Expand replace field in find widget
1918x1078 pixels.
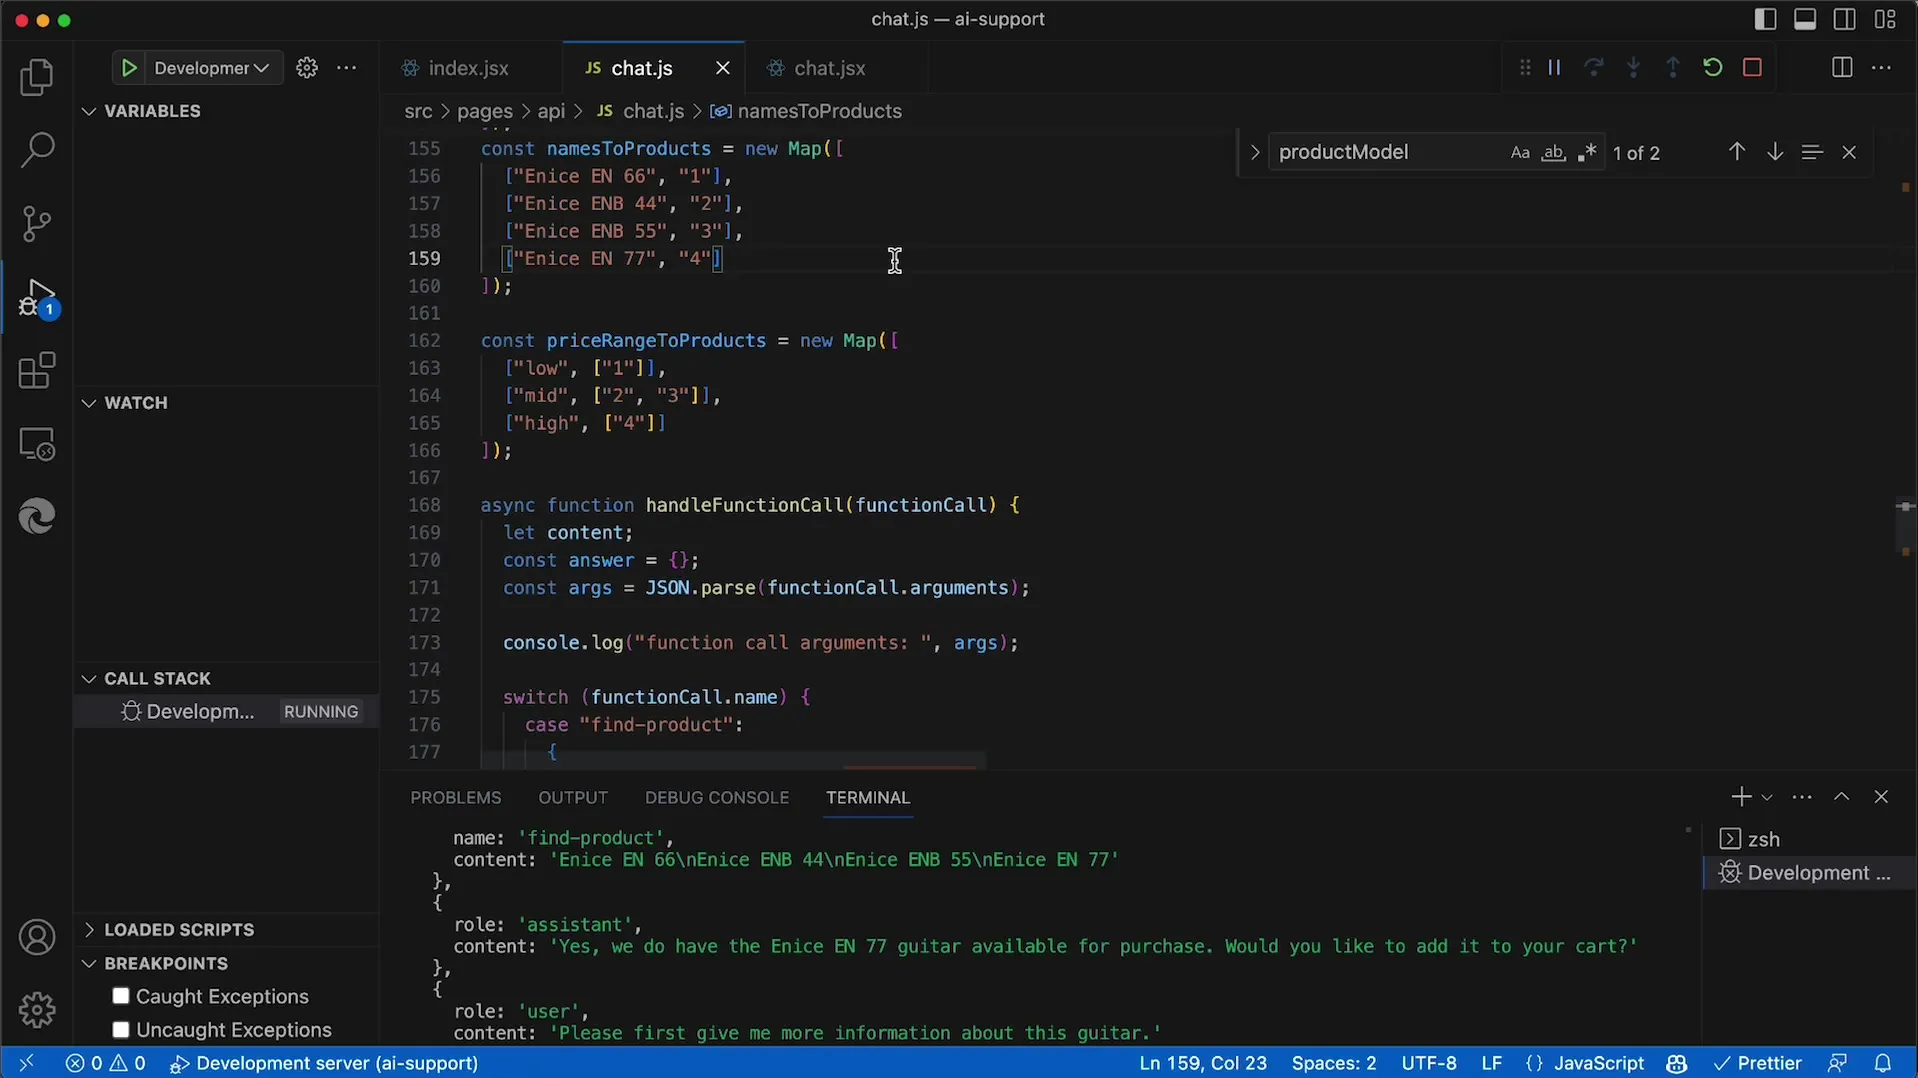1254,152
